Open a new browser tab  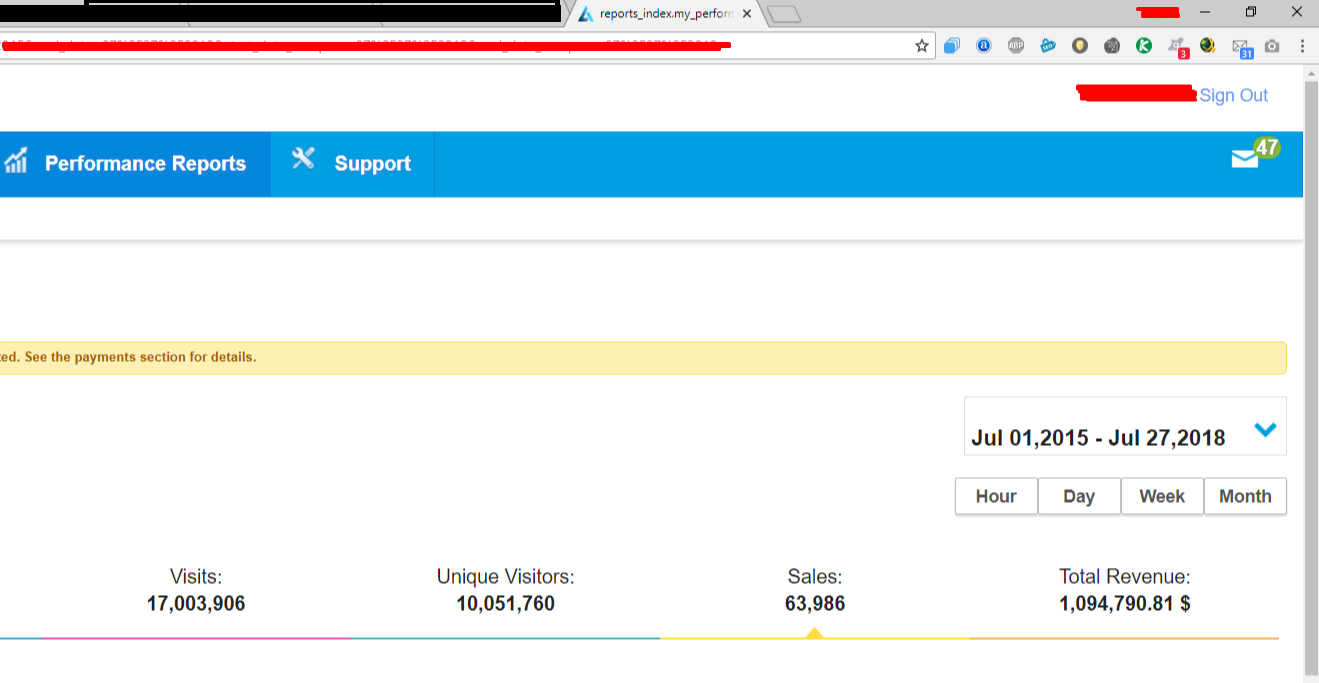click(x=784, y=14)
